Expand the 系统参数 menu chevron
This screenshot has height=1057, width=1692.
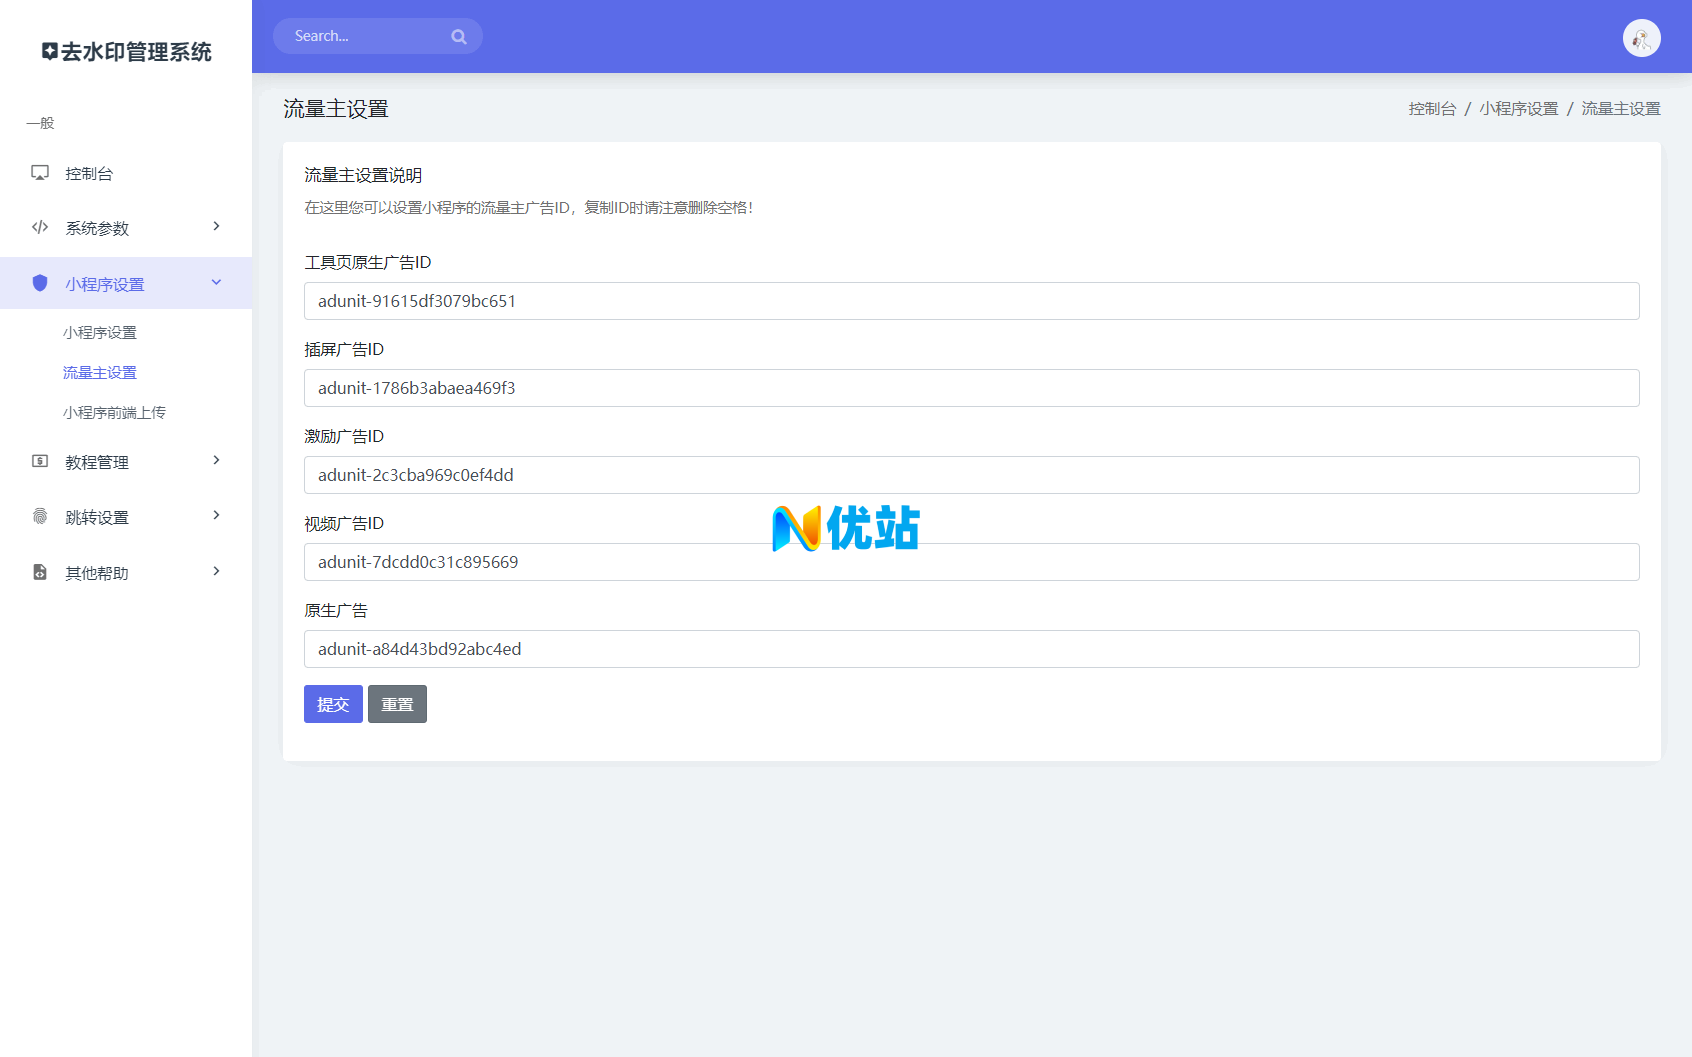pyautogui.click(x=216, y=227)
